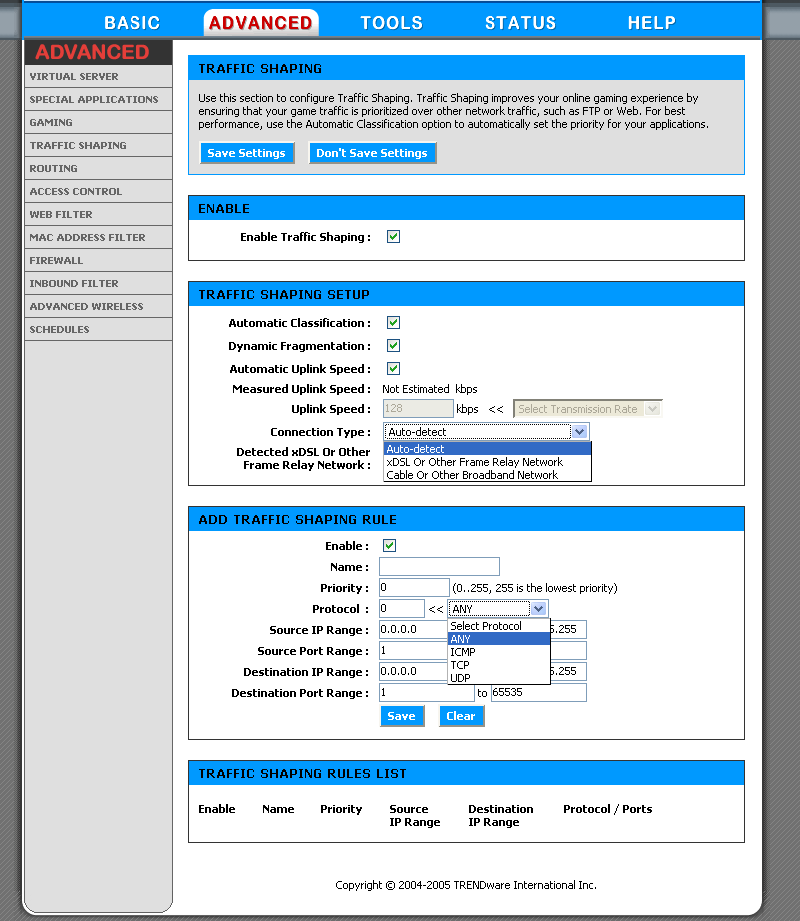Click Destination IP Range start field
The width and height of the screenshot is (800, 921).
[x=414, y=671]
